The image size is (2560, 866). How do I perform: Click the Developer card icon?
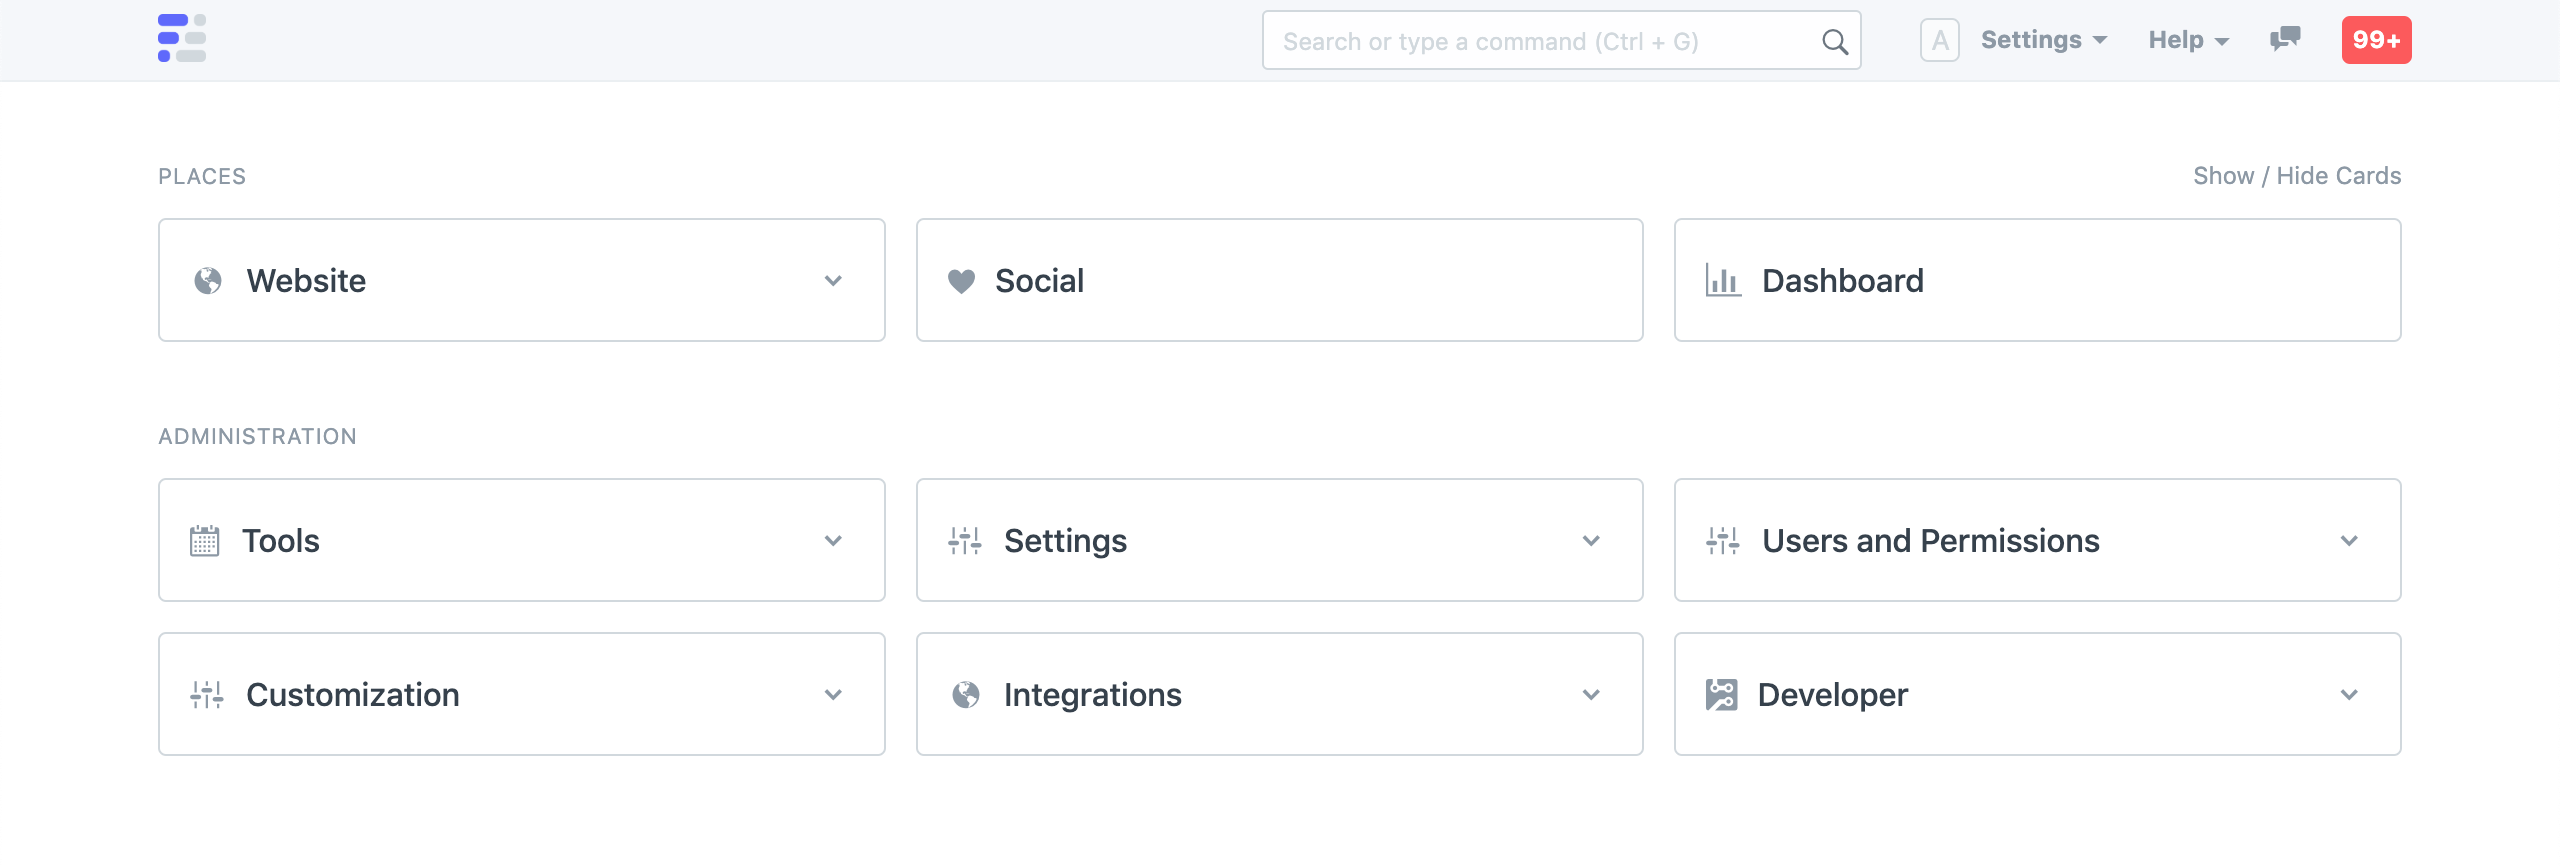(1721, 695)
